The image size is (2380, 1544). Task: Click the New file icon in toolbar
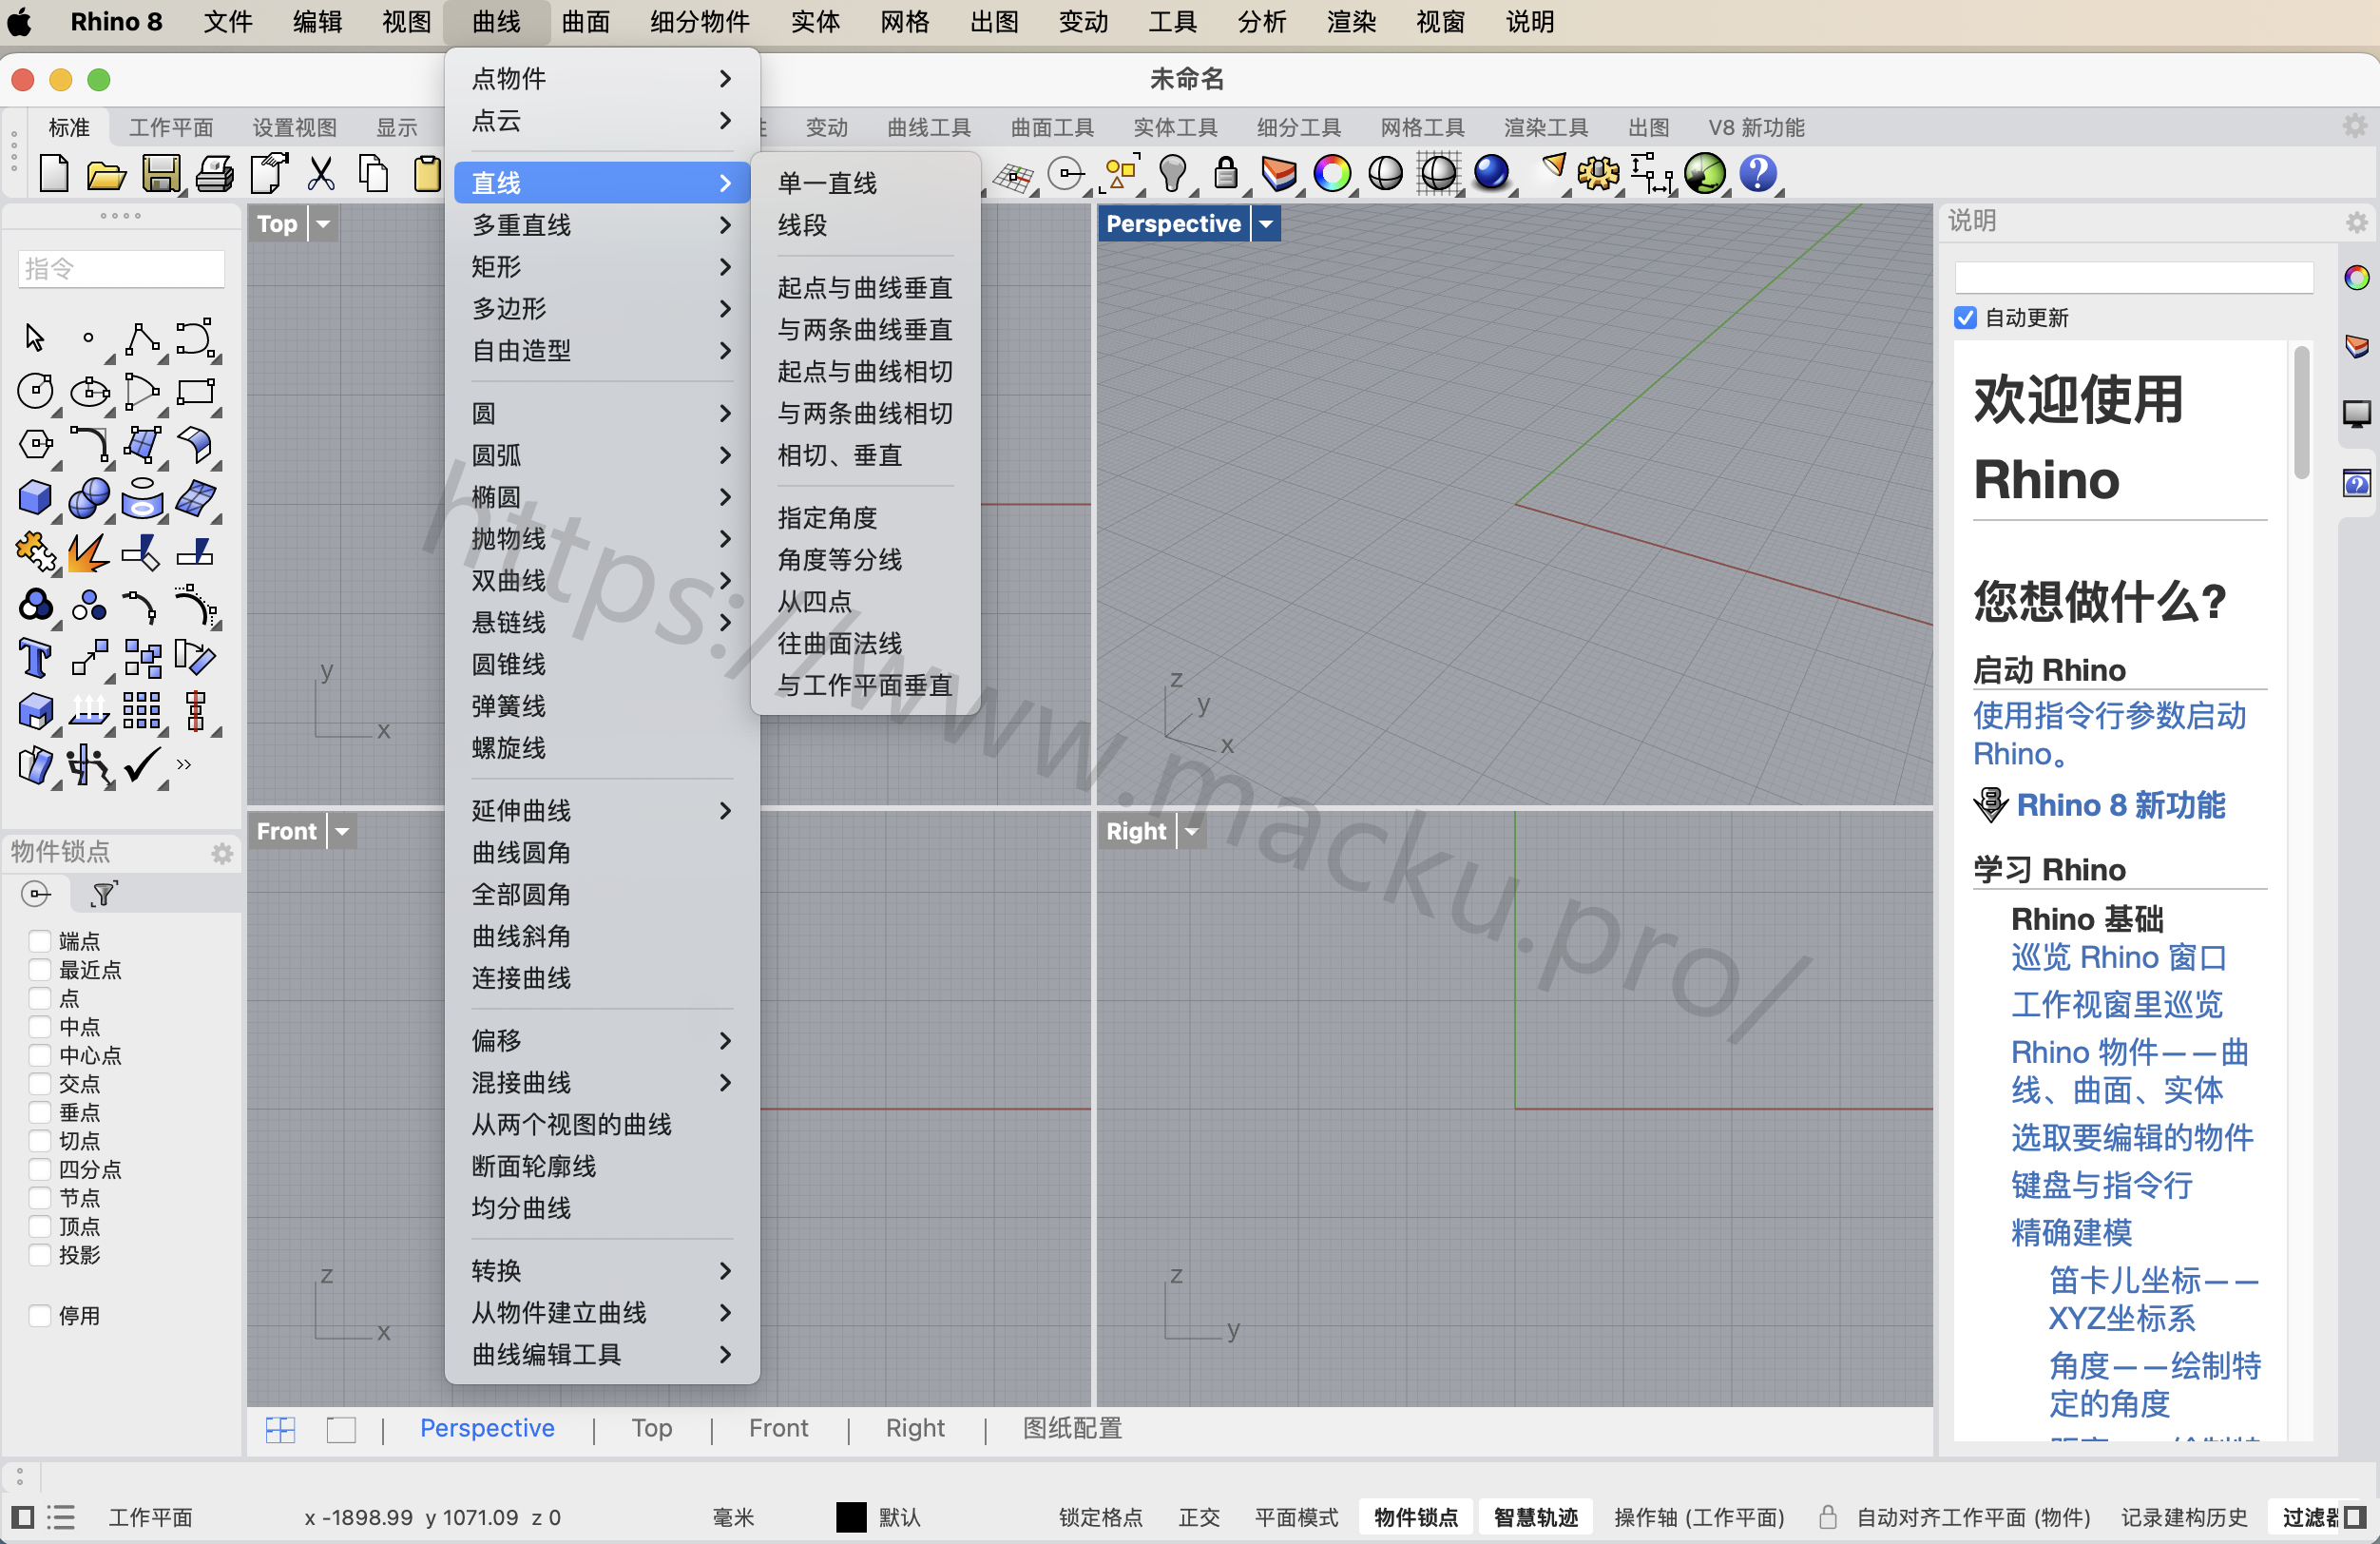54,174
